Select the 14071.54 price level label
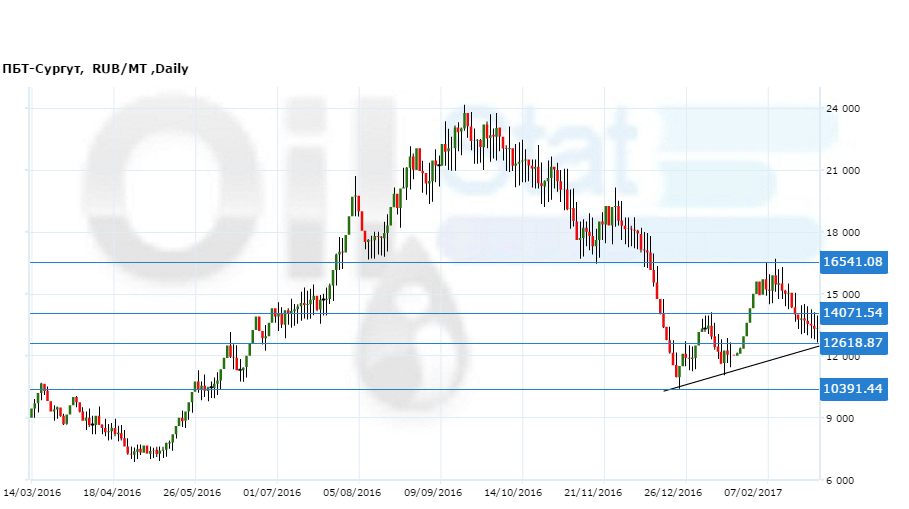909x509 pixels. point(852,313)
